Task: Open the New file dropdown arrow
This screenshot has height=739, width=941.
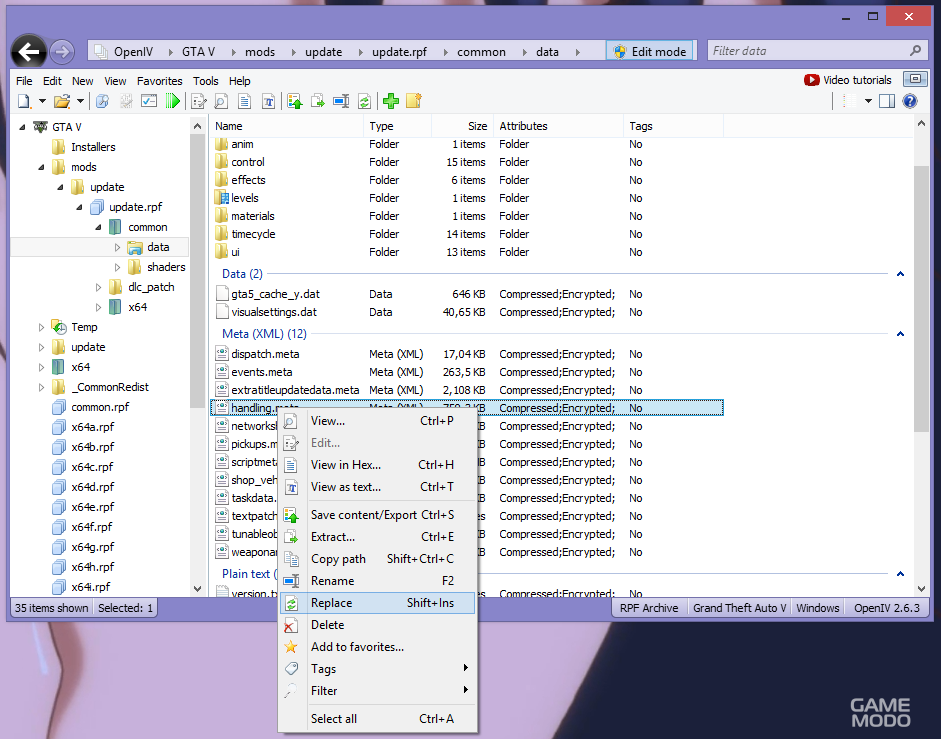Action: (42, 101)
